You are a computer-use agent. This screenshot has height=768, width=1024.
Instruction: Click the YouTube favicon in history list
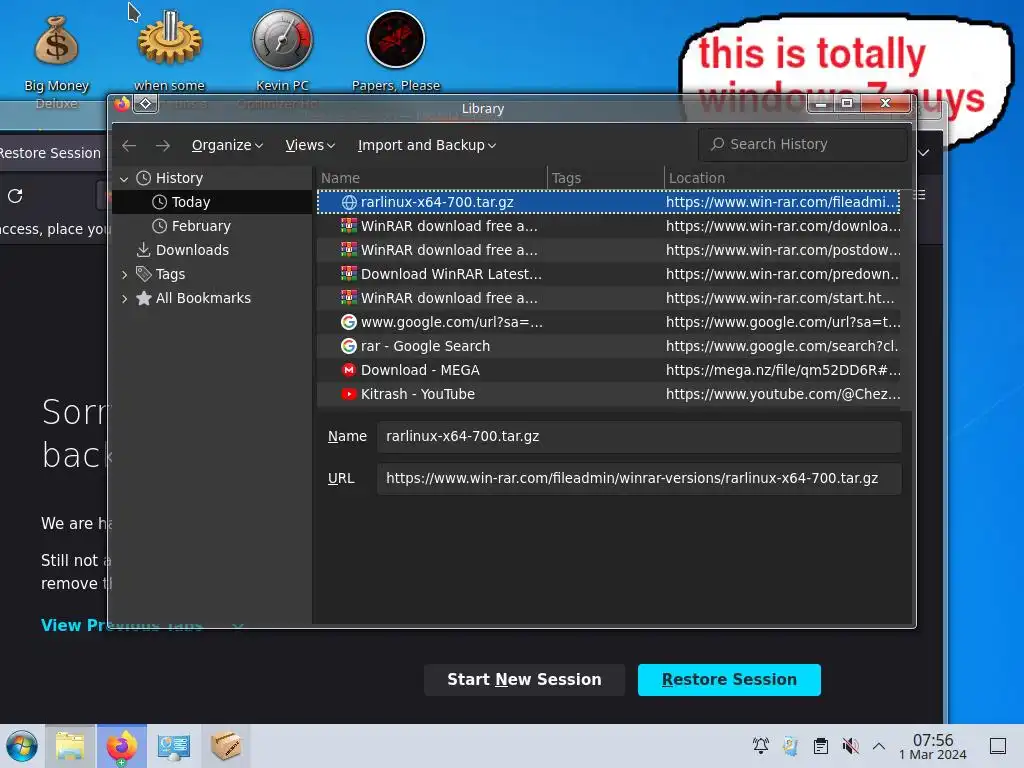pyautogui.click(x=349, y=394)
